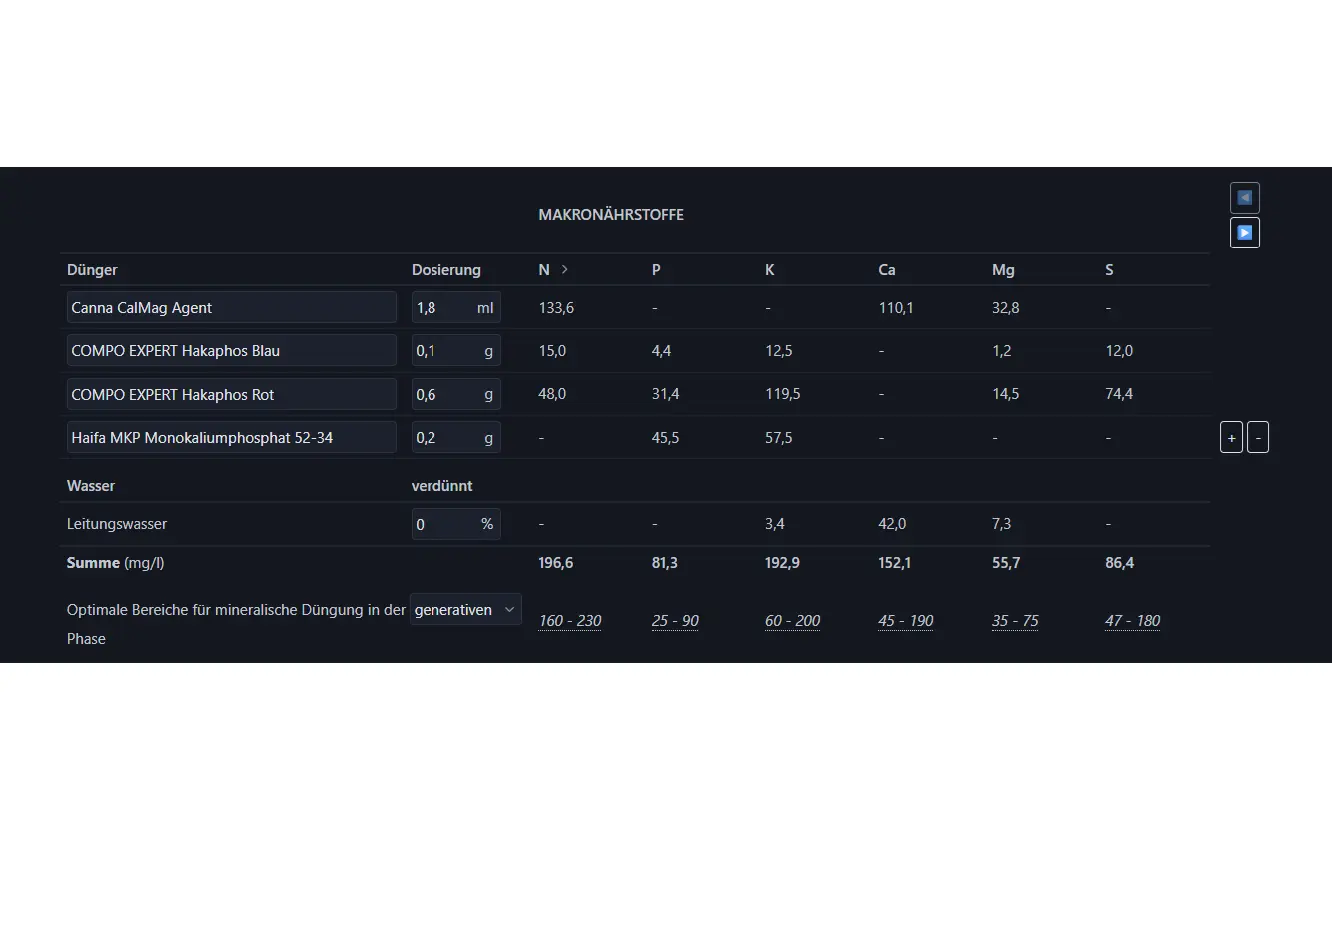The height and width of the screenshot is (936, 1332).
Task: Click the 60 - 200 potassium range
Action: [x=792, y=621]
